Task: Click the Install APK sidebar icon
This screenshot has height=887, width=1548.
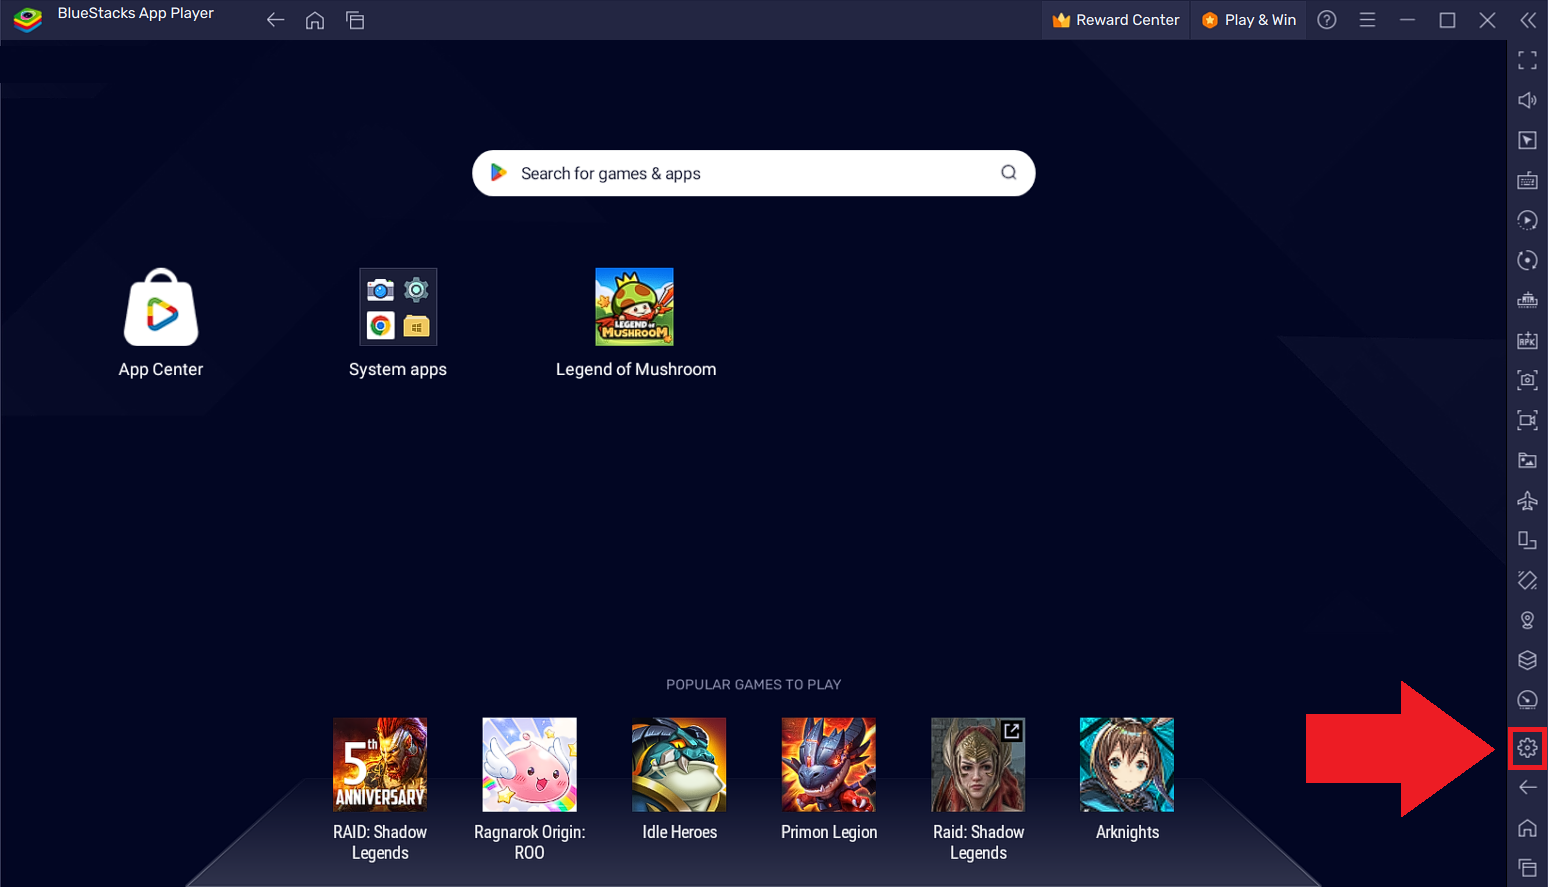Action: coord(1527,340)
